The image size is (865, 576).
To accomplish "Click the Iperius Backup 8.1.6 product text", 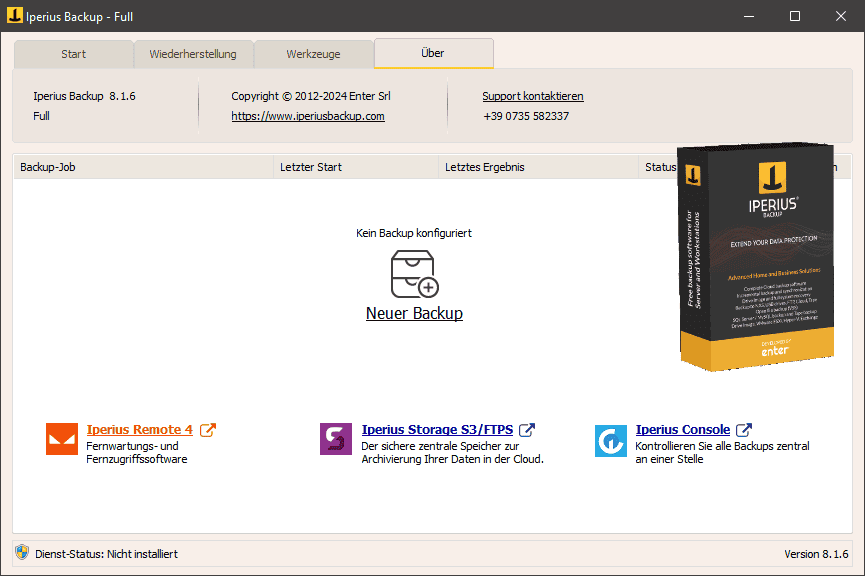I will (x=84, y=96).
